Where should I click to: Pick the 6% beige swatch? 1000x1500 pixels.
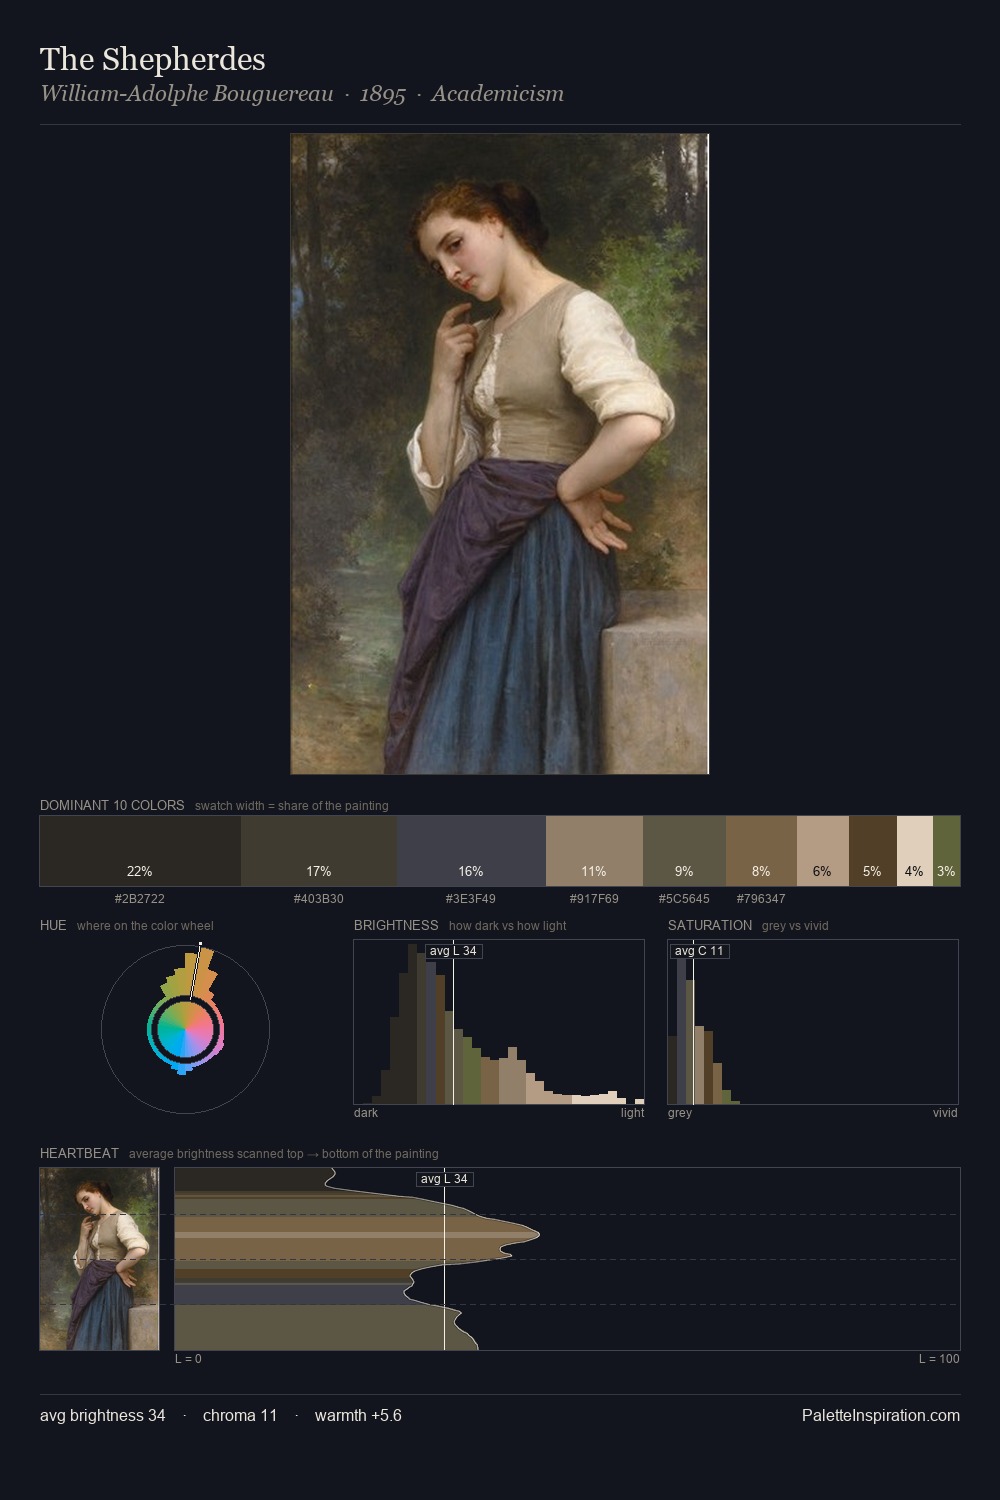pyautogui.click(x=823, y=851)
